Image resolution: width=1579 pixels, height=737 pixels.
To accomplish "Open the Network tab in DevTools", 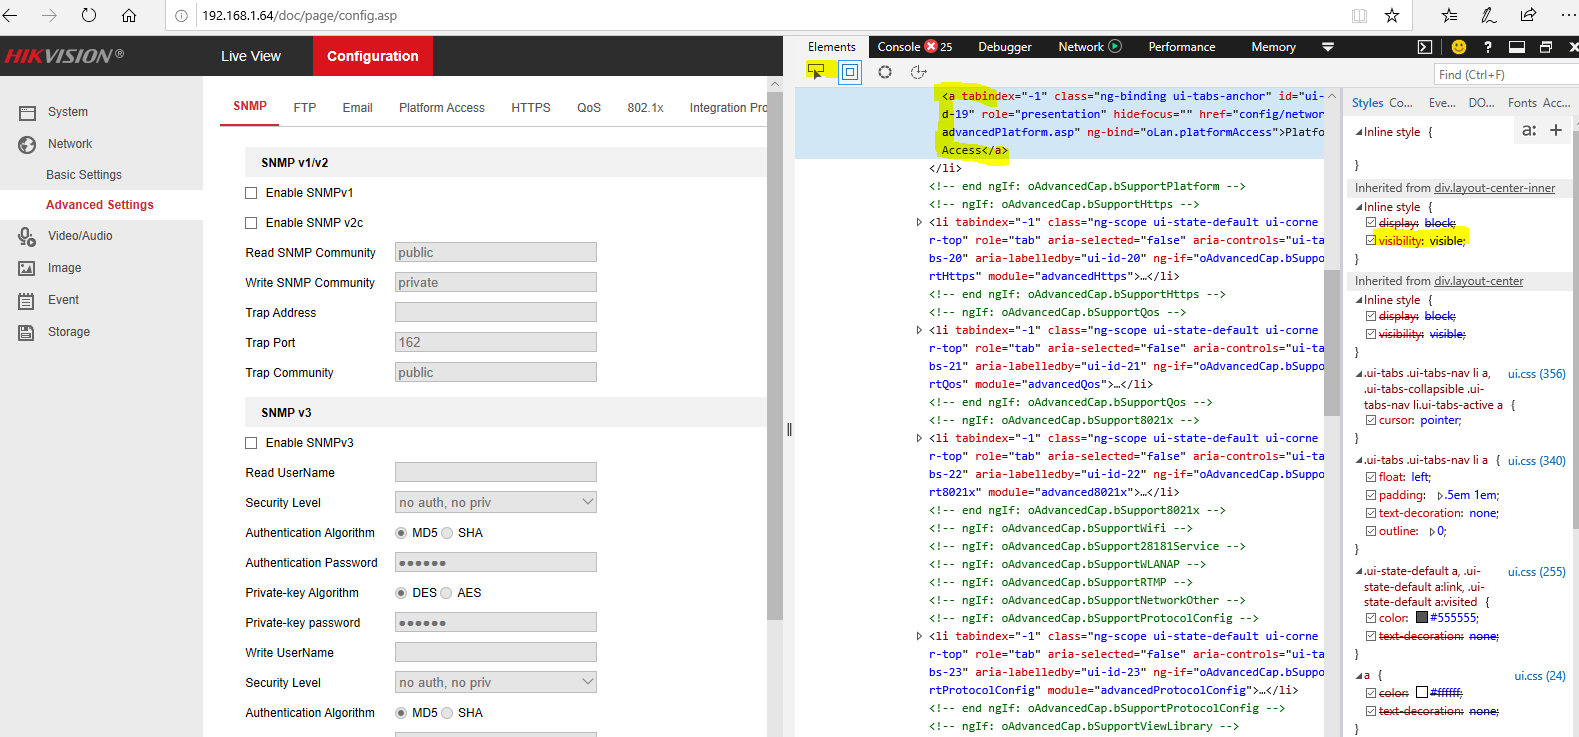I will pos(1081,47).
